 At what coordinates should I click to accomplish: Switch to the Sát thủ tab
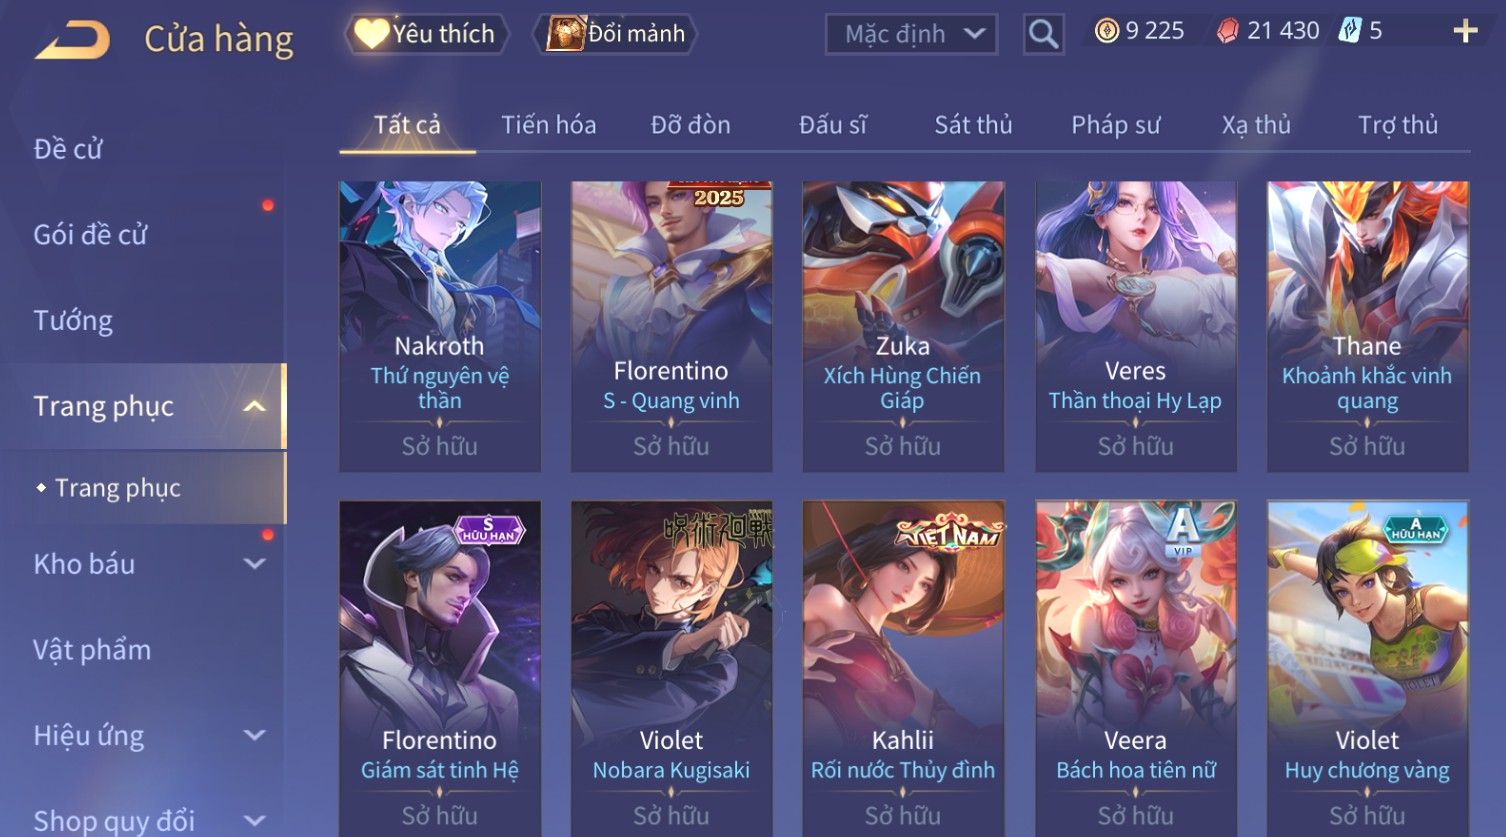[x=973, y=125]
